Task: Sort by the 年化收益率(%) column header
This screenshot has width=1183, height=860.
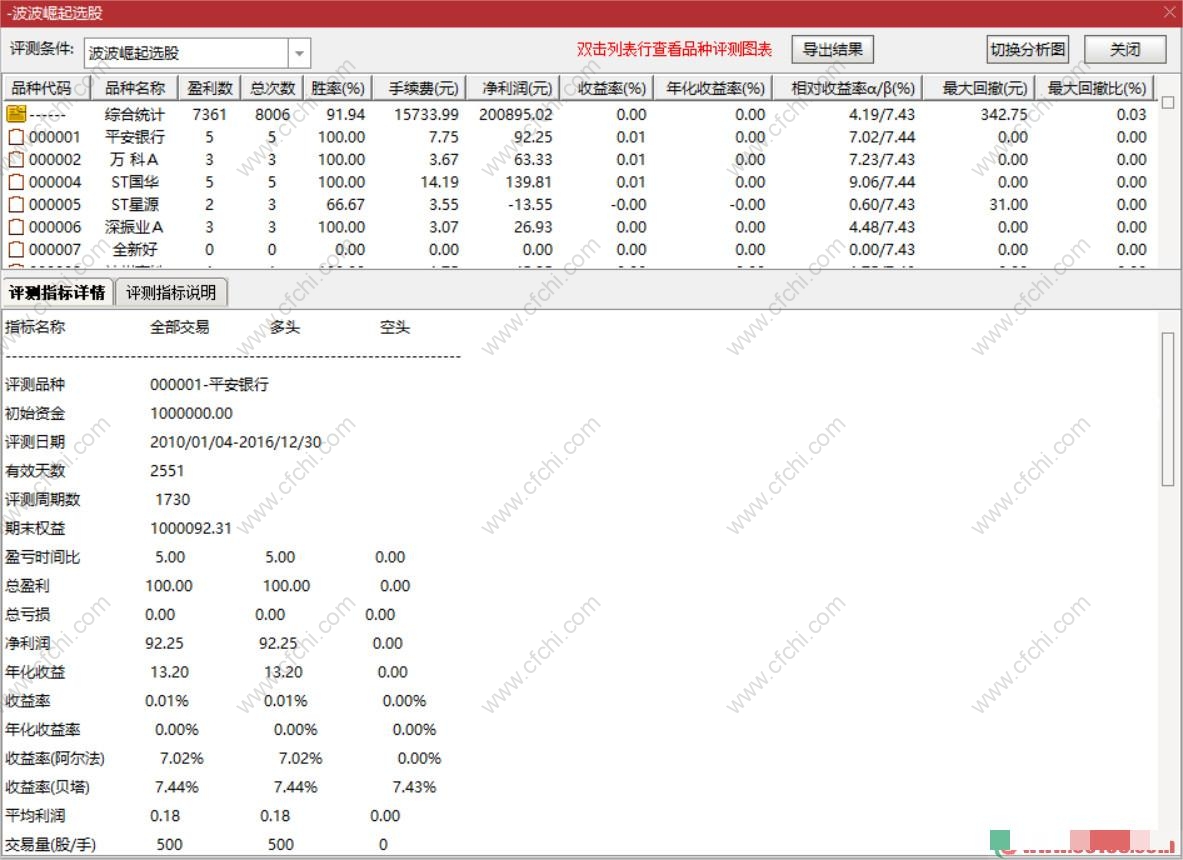Action: (x=714, y=88)
